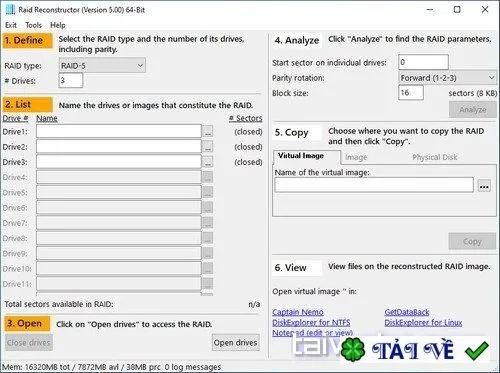Click the disabled Drive6 browse button
500x373 pixels.
coord(208,208)
